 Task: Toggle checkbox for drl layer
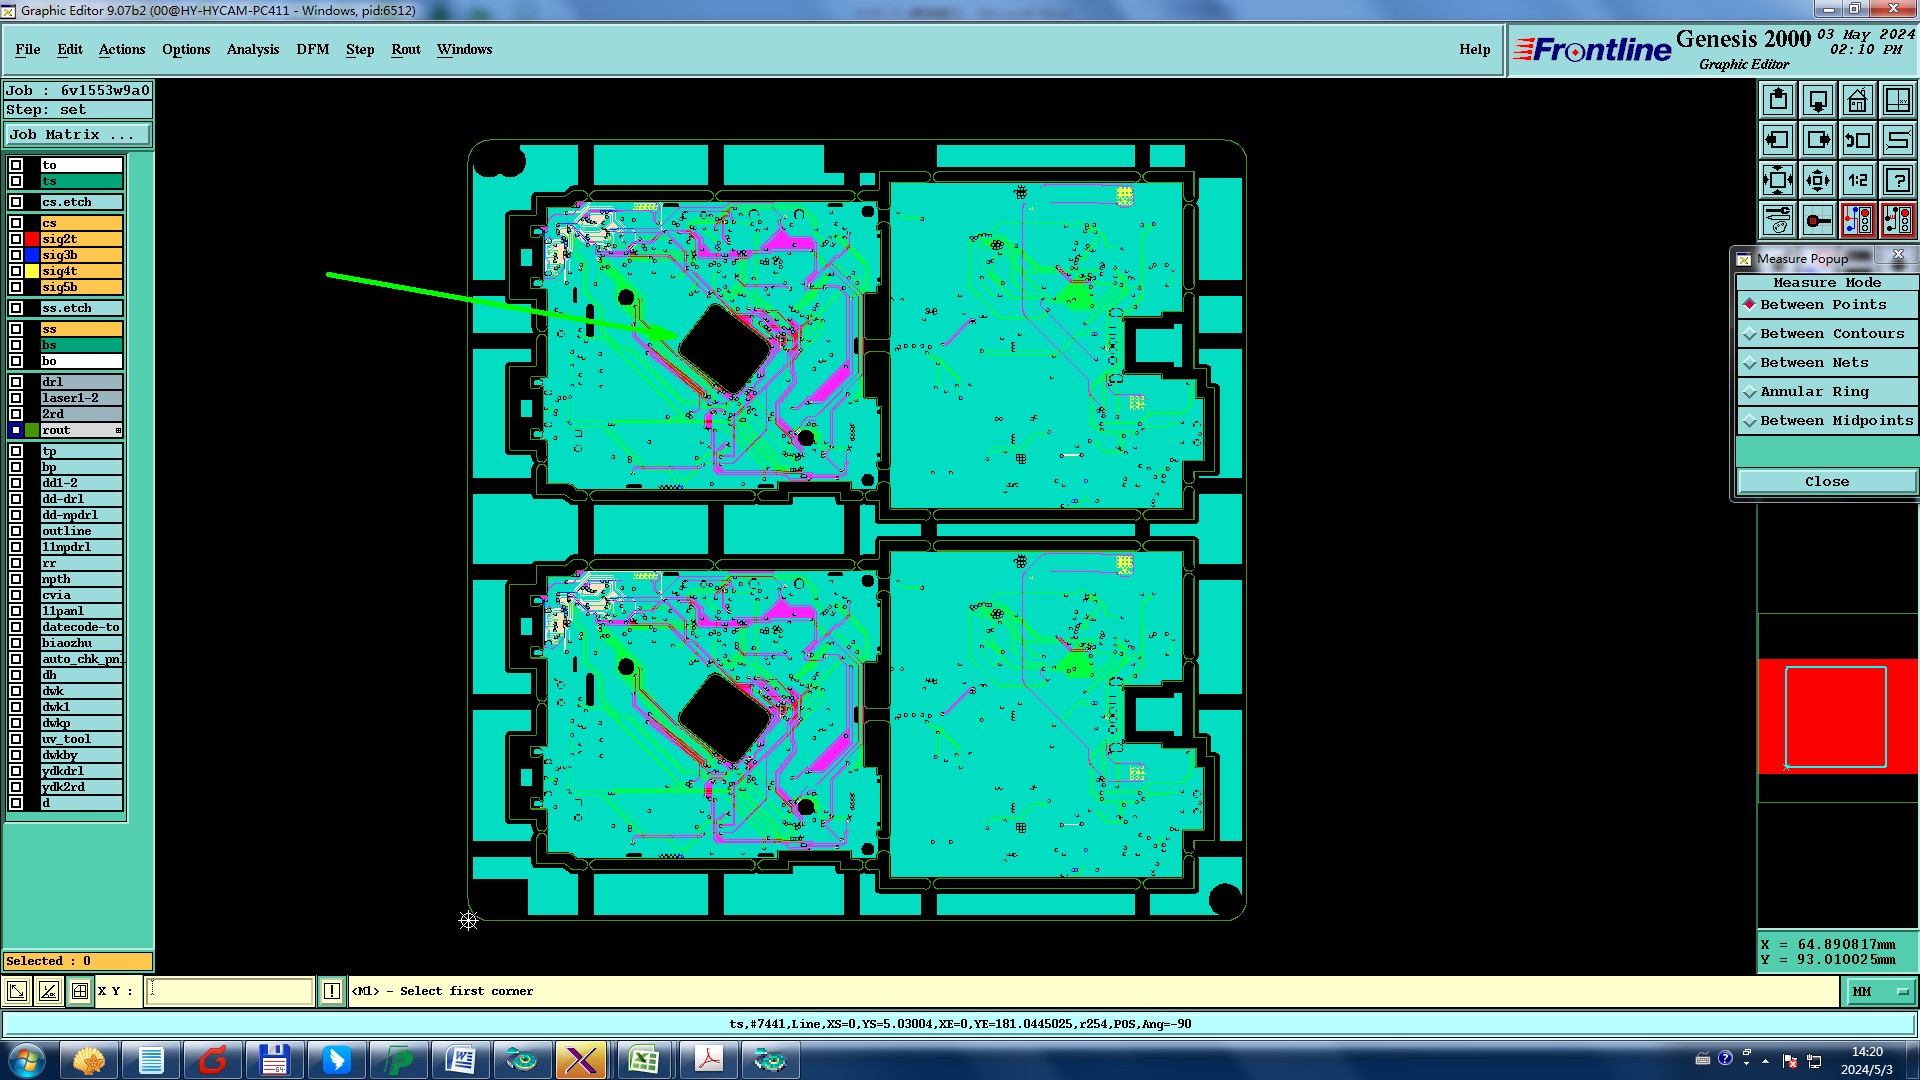(16, 382)
